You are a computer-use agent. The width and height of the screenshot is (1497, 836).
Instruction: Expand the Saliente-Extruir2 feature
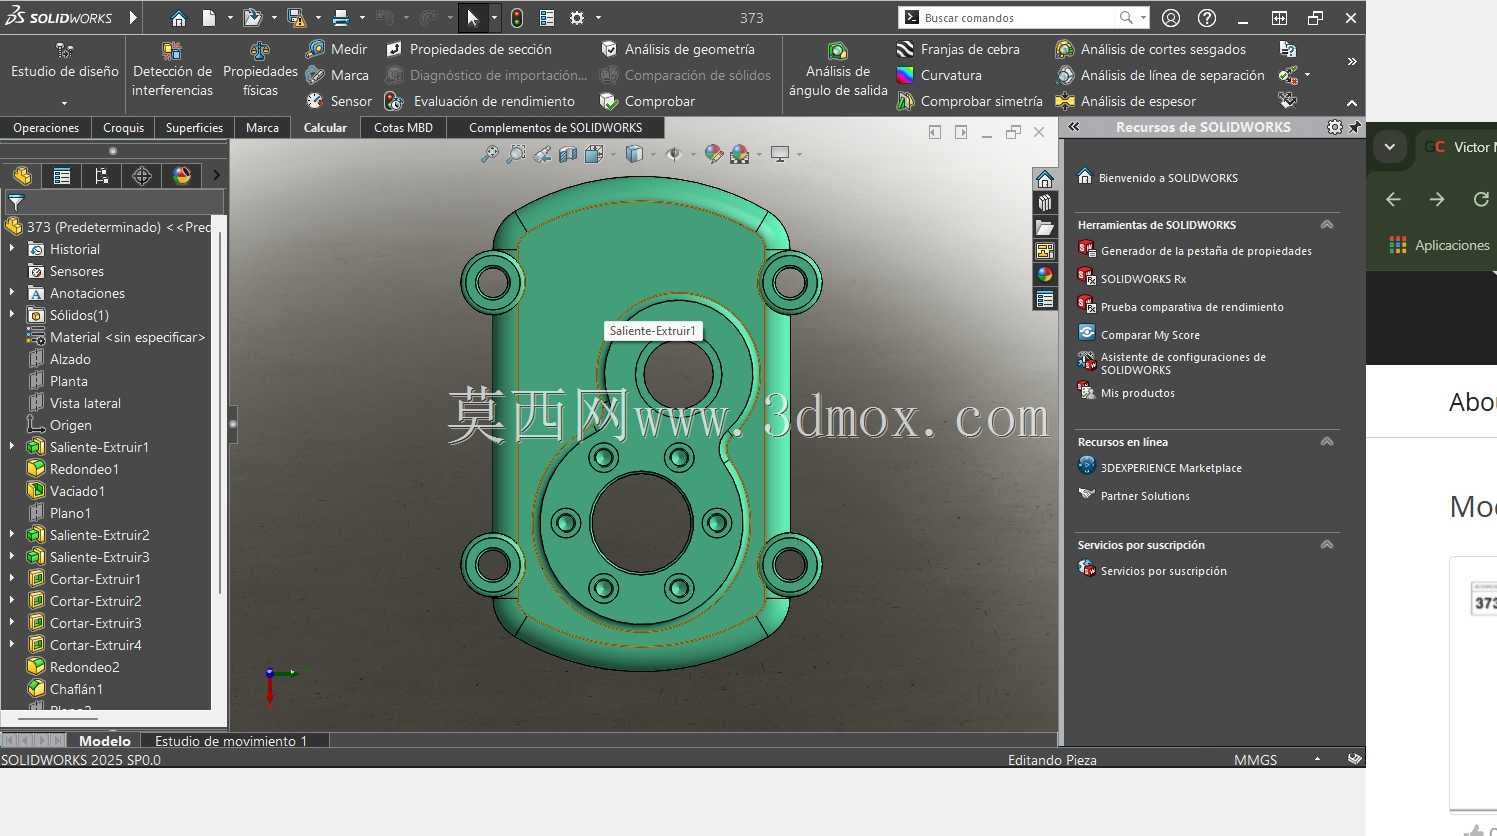click(x=12, y=535)
